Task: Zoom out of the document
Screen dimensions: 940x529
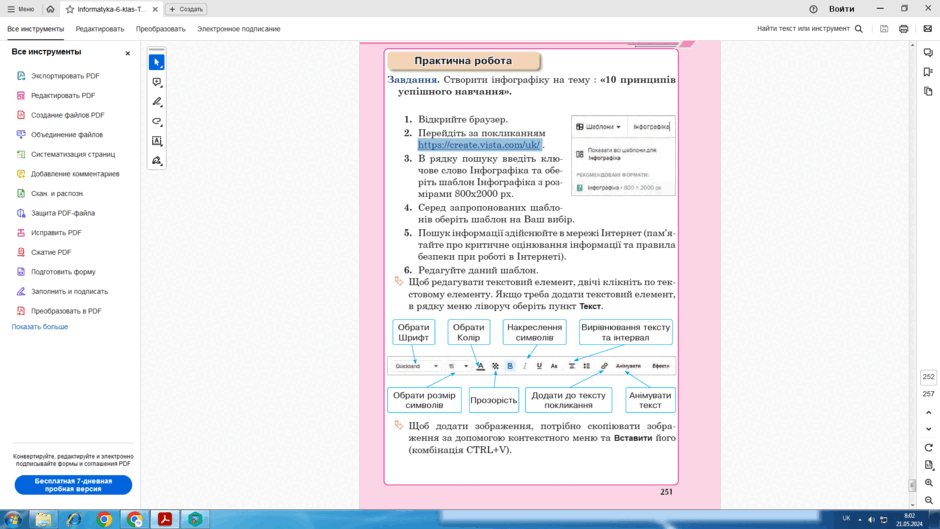Action: point(928,500)
